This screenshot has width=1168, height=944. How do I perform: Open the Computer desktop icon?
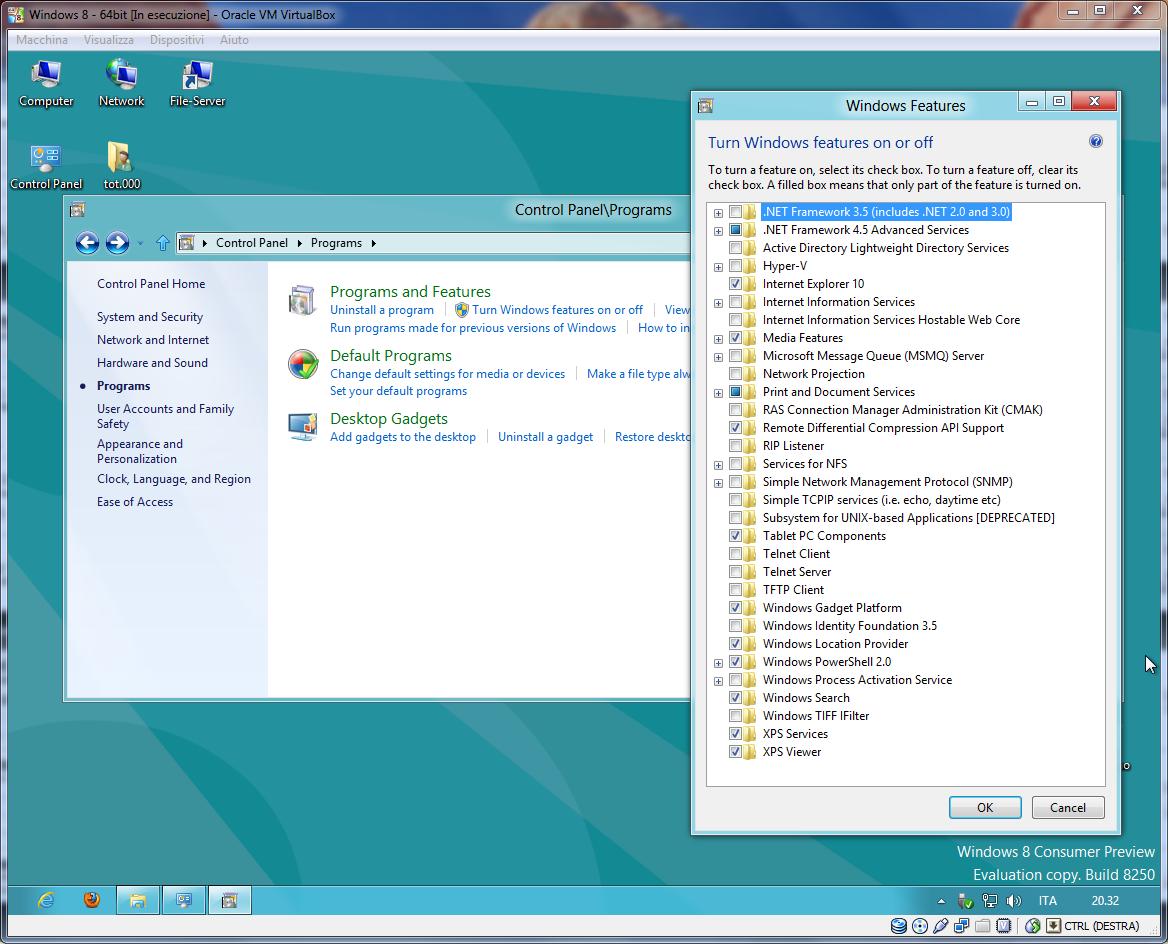pyautogui.click(x=46, y=83)
